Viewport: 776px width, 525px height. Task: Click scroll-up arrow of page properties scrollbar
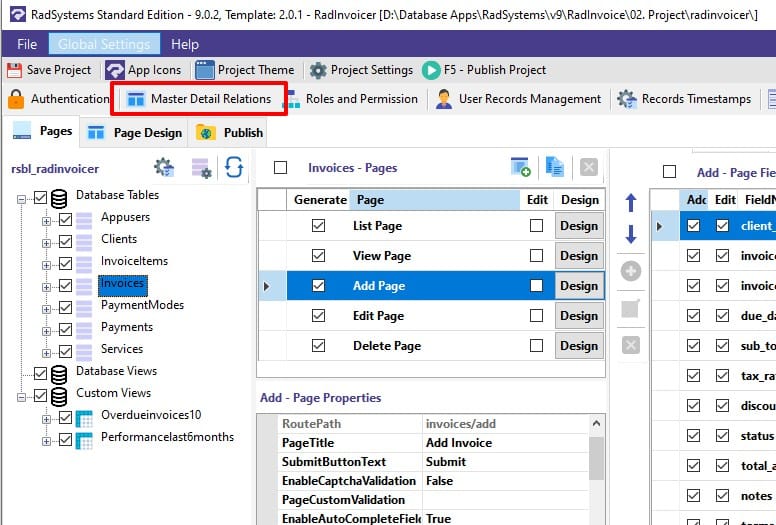click(596, 424)
